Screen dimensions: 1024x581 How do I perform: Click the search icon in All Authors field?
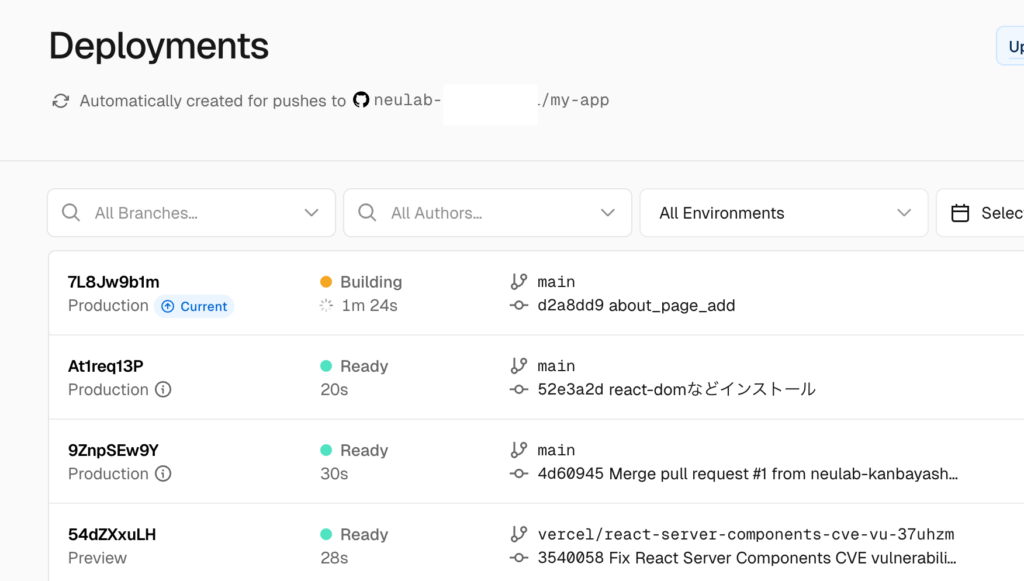point(367,213)
